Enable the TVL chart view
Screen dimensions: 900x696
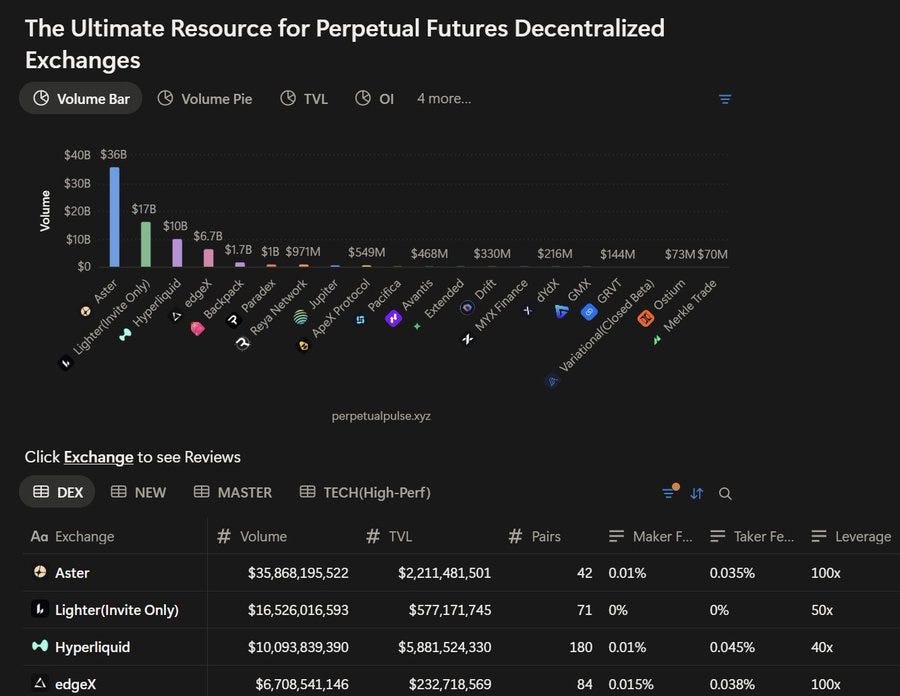(x=304, y=98)
